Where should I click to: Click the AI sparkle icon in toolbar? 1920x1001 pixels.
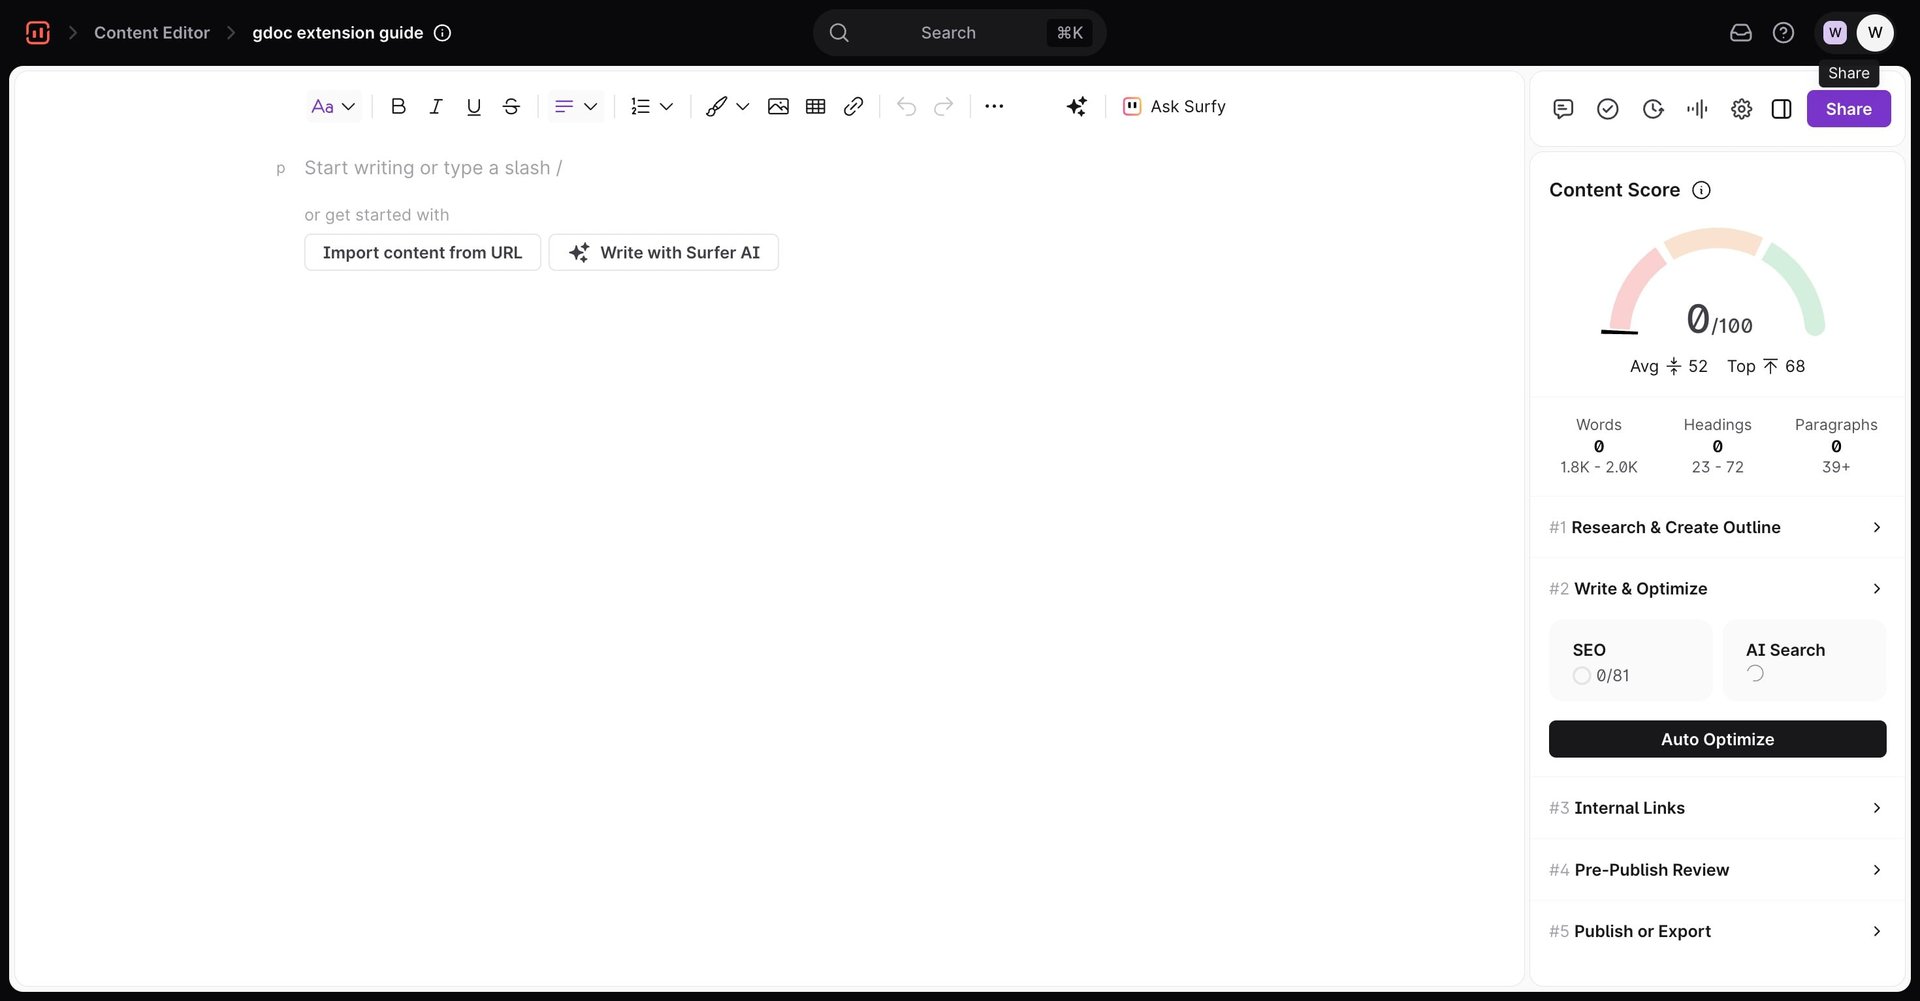(1076, 107)
